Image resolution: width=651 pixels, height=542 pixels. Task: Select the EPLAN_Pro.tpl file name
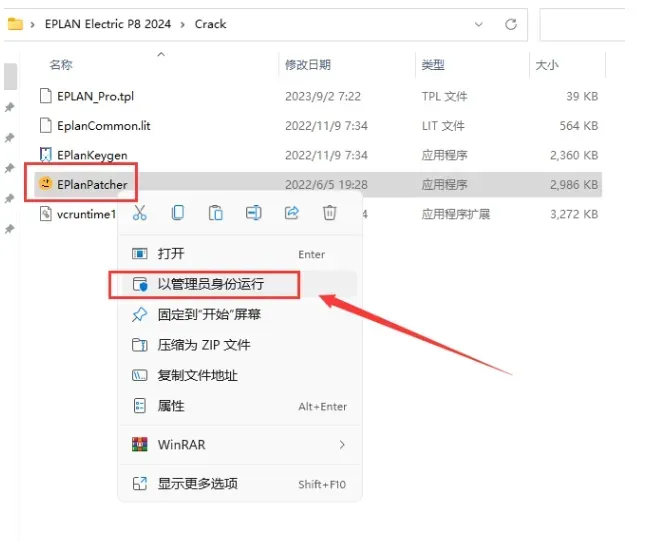pyautogui.click(x=95, y=96)
